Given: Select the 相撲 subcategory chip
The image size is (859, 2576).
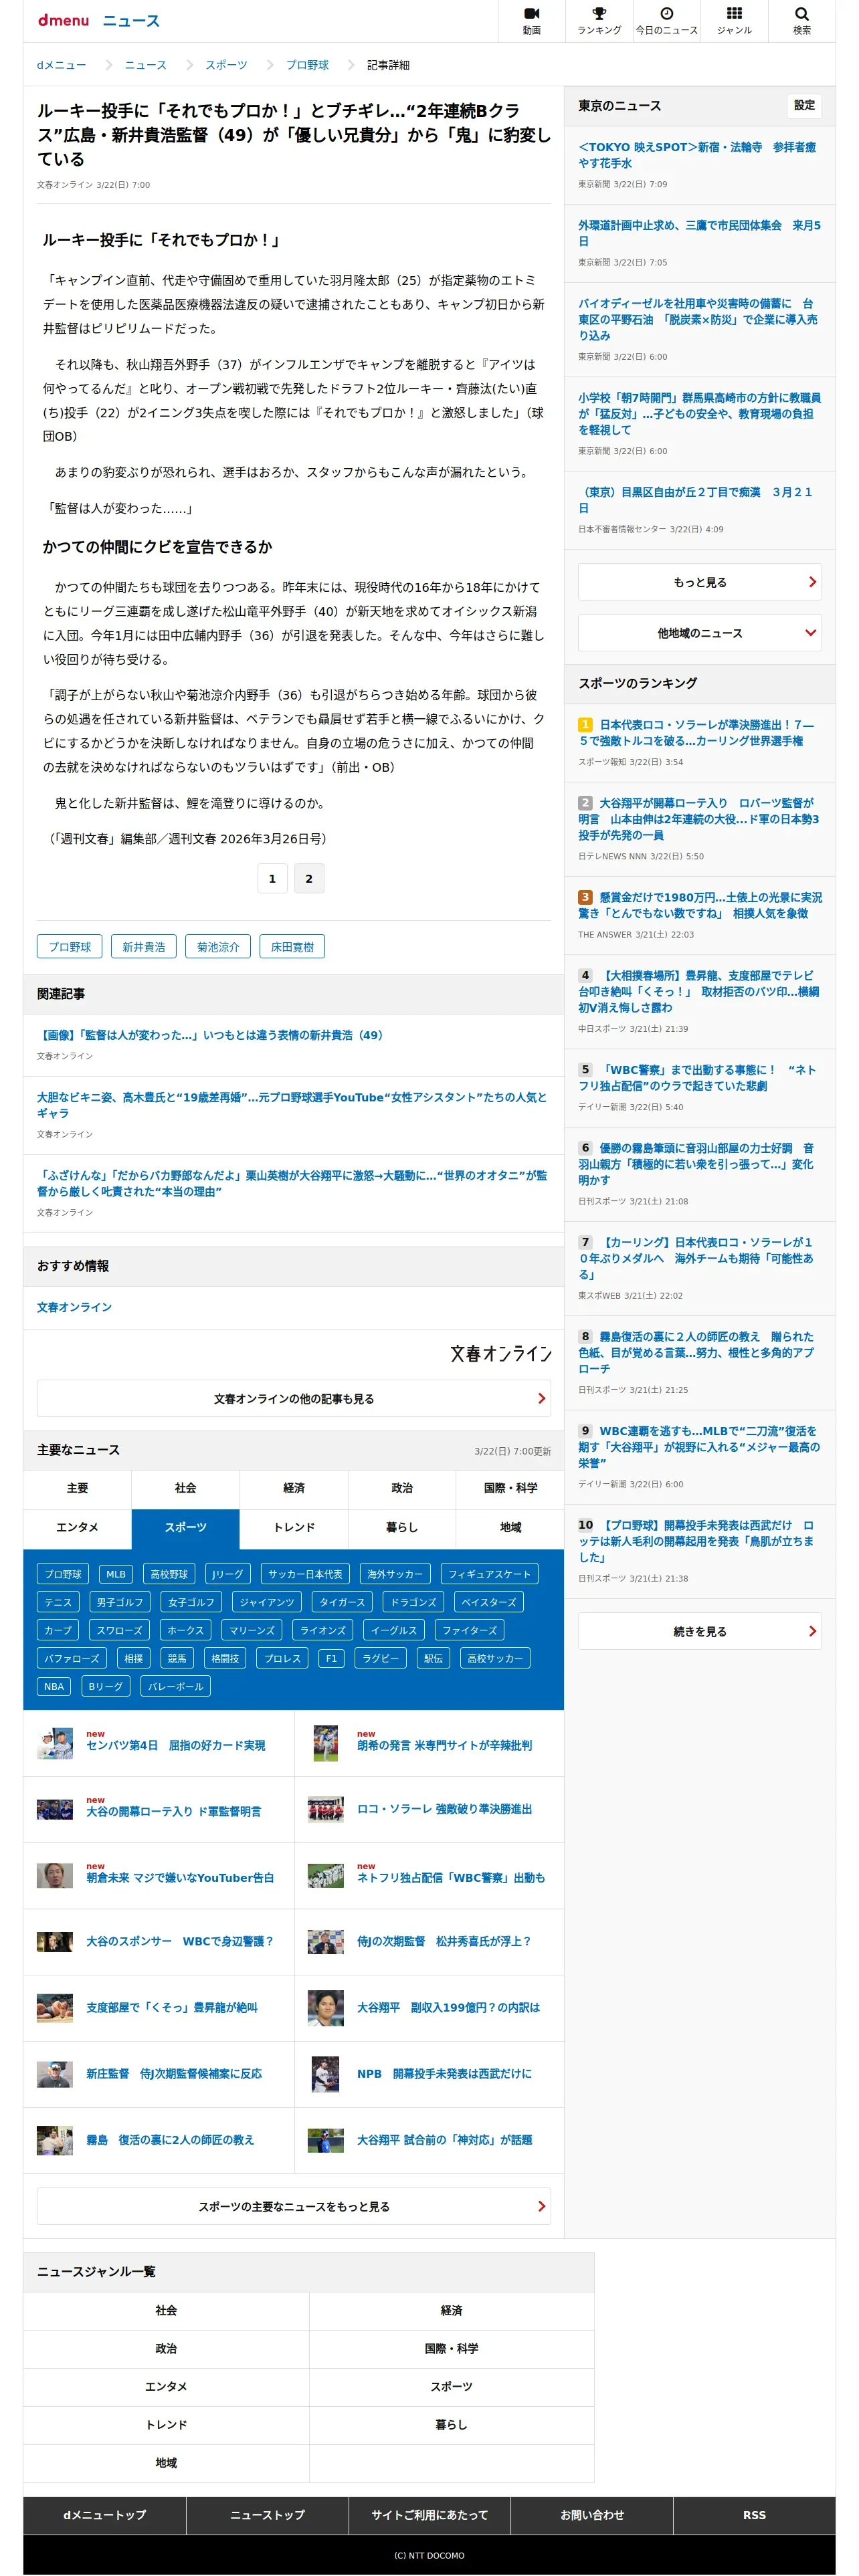Looking at the screenshot, I should pos(133,1658).
